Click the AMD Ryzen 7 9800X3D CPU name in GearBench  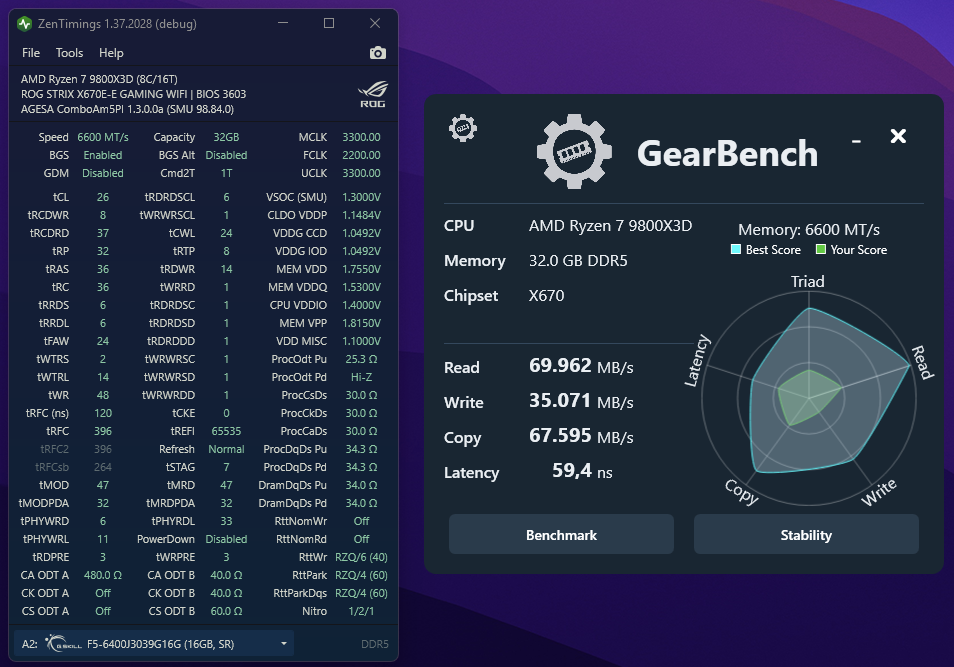click(610, 226)
